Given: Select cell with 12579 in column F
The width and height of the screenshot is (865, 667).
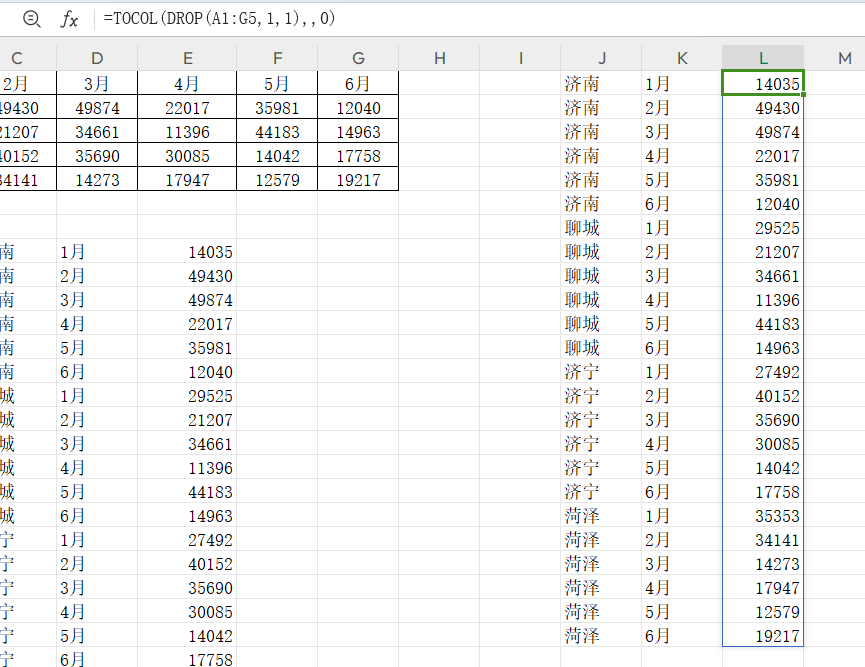Looking at the screenshot, I should [x=277, y=179].
